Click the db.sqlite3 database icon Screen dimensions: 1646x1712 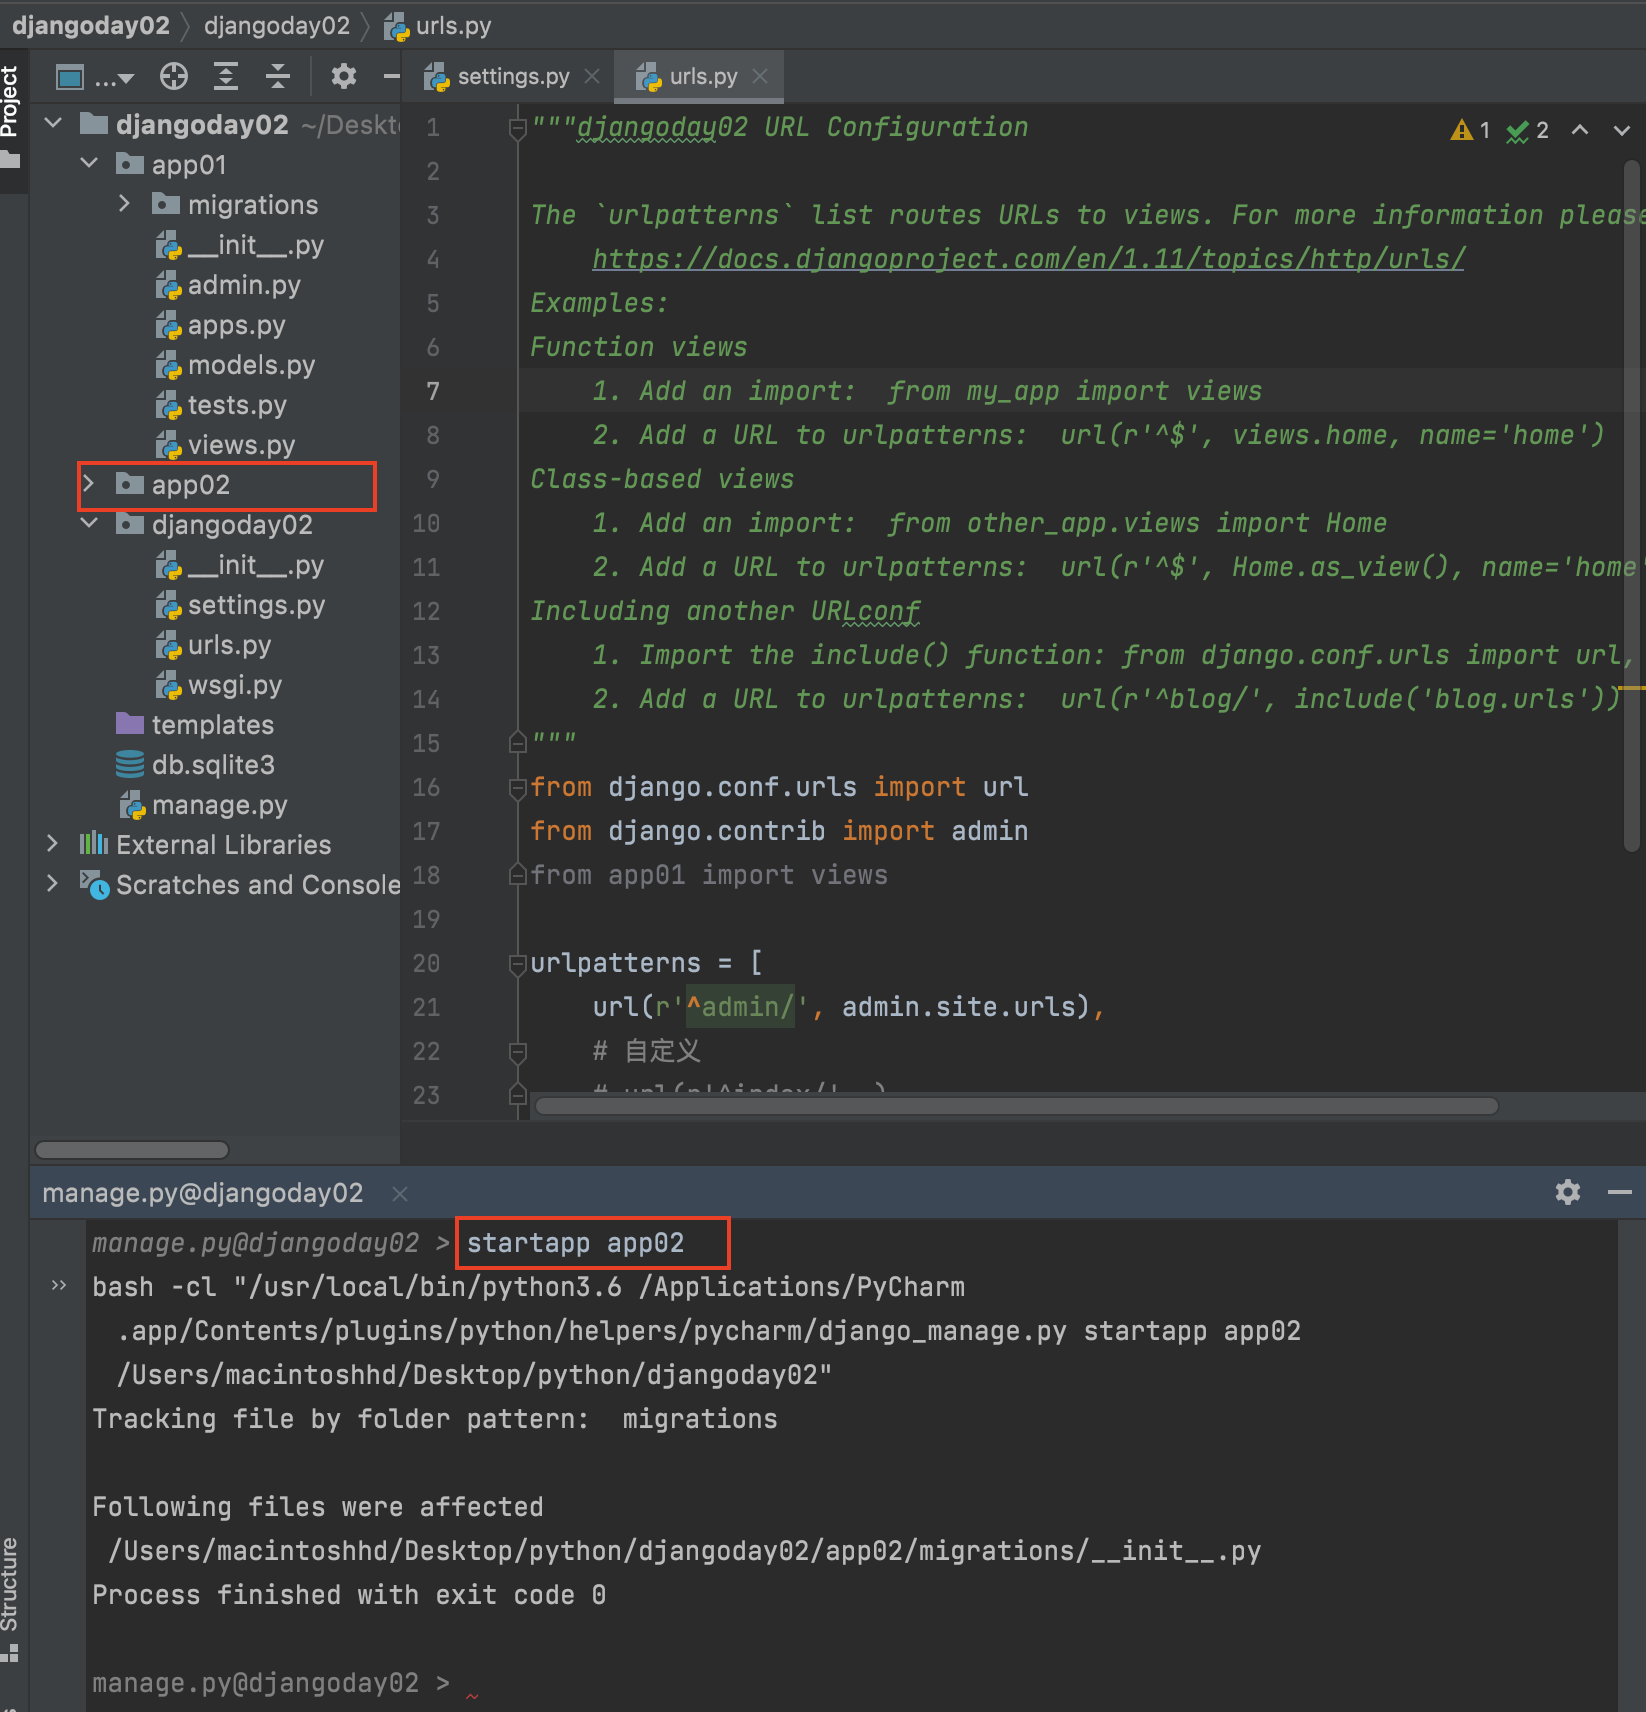click(x=130, y=764)
